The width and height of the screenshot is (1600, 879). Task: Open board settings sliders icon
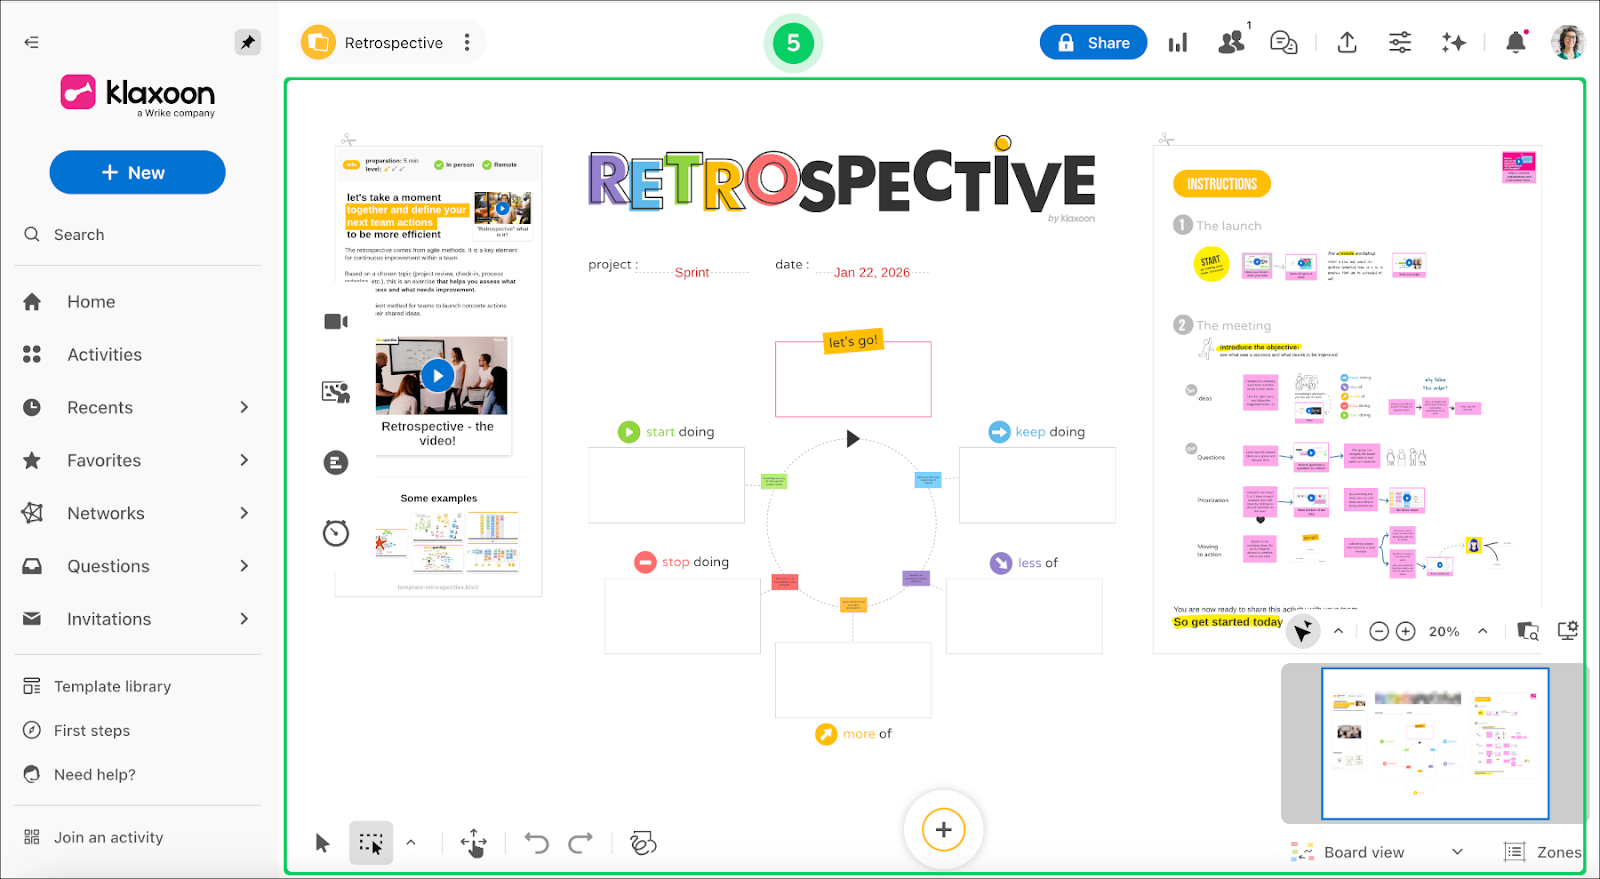(x=1400, y=42)
